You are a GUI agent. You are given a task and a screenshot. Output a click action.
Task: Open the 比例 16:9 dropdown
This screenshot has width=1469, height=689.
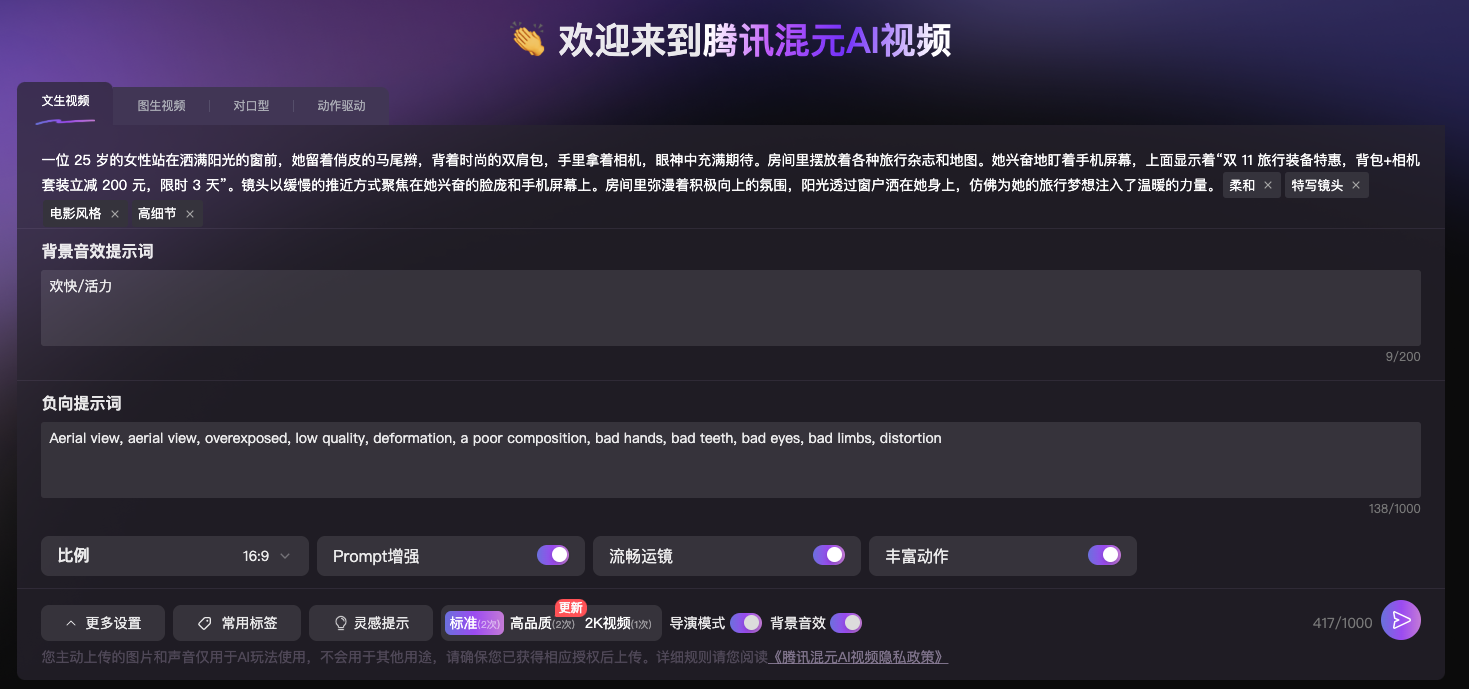point(175,556)
